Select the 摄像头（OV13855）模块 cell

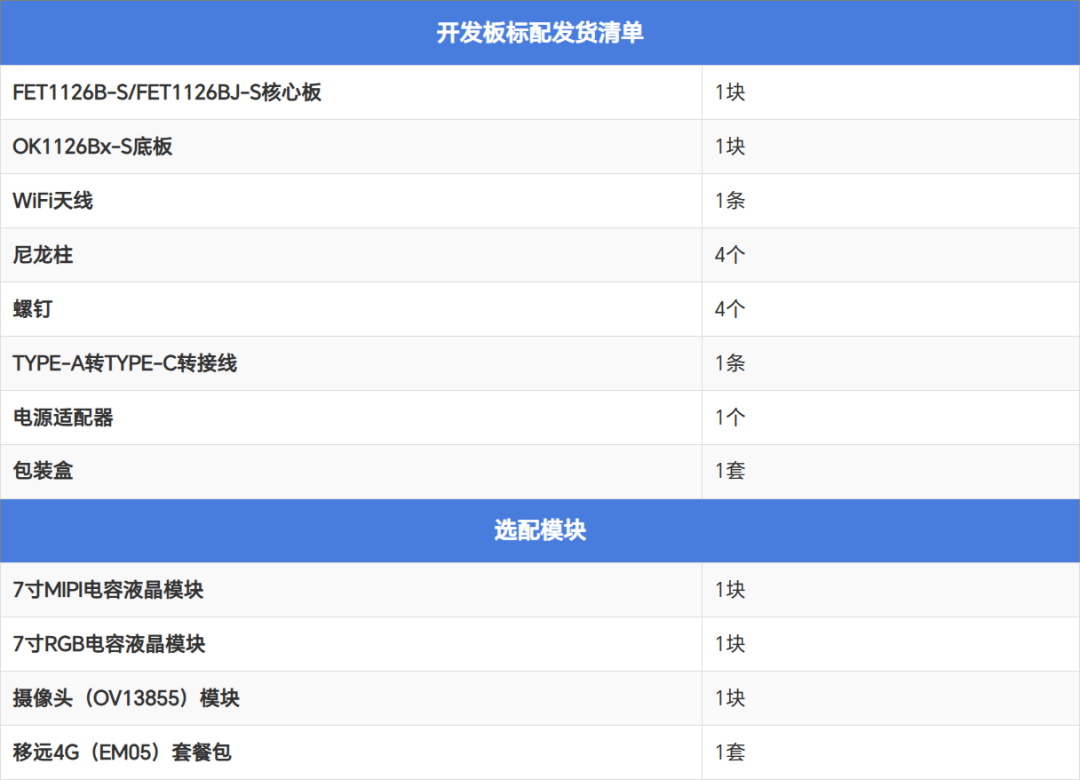tap(126, 698)
